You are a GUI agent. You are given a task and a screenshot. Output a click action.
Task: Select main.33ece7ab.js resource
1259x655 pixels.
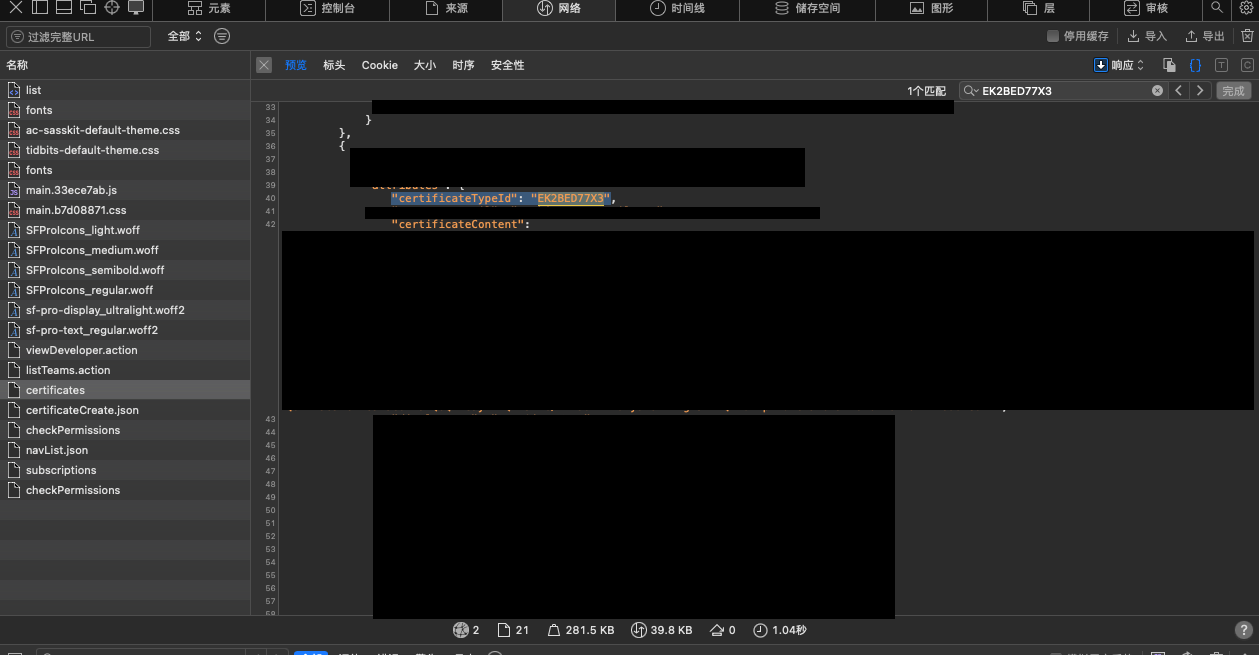tap(125, 190)
